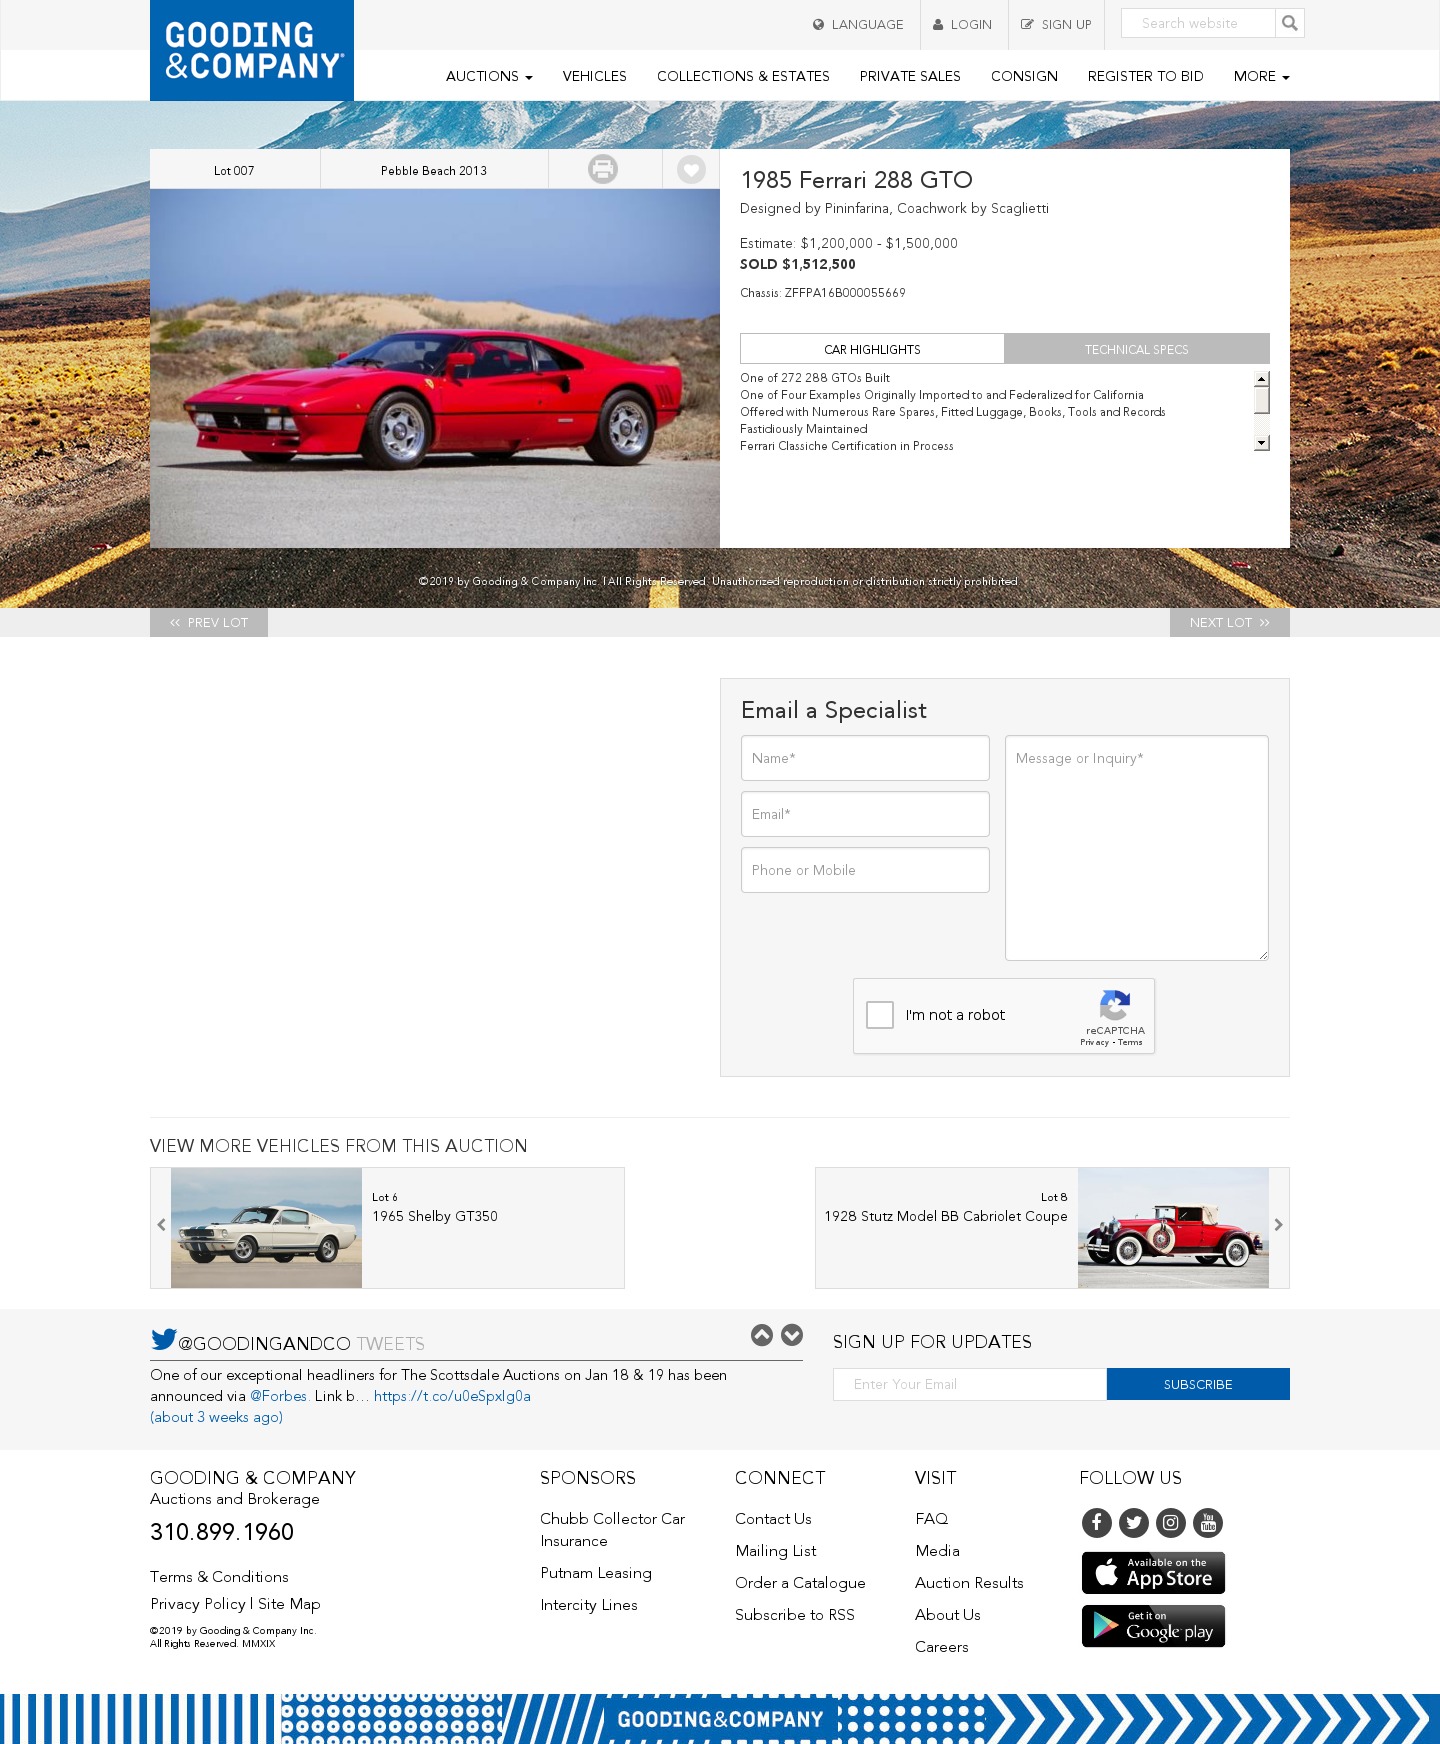The width and height of the screenshot is (1440, 1744).
Task: Click the Twitter bird icon beside @GOODINGANDCO
Action: tap(164, 1339)
